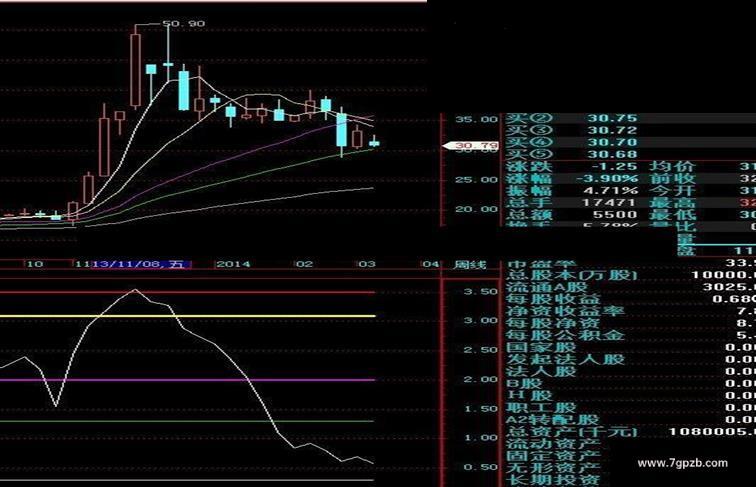The image size is (756, 487).
Task: Click the 02 month axis label
Action: click(304, 264)
